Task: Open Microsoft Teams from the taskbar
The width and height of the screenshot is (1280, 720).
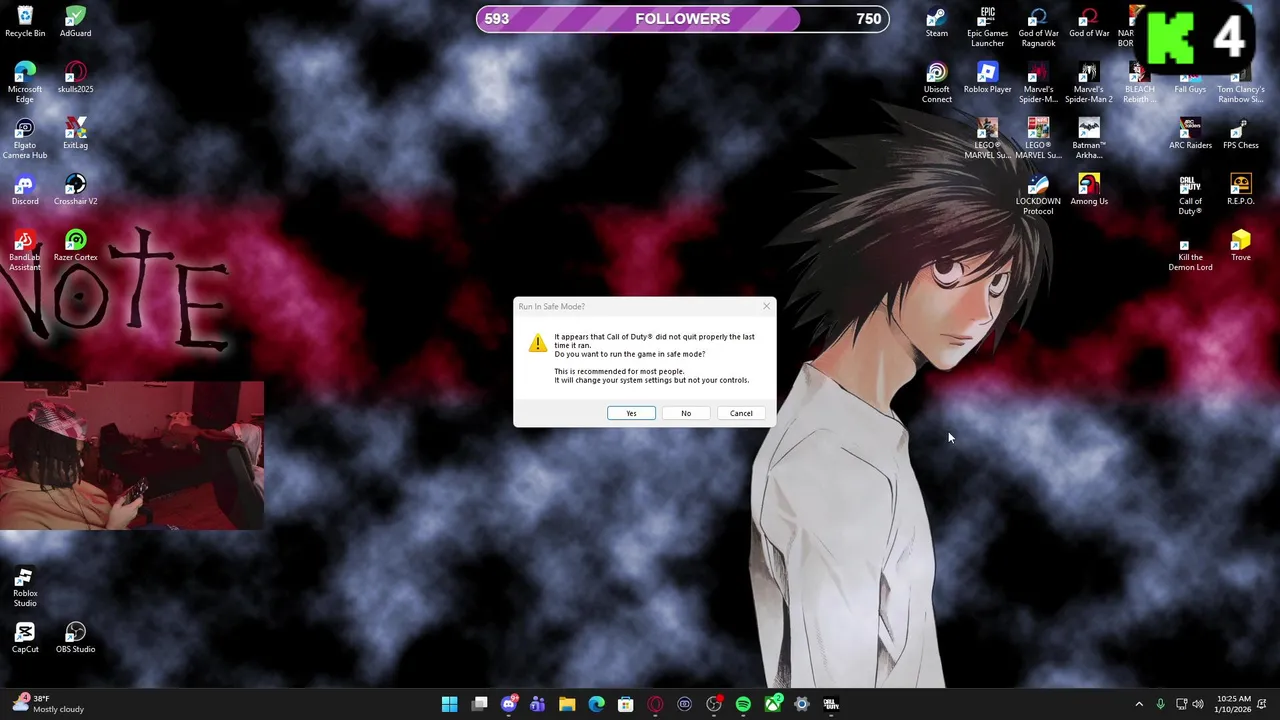Action: [538, 704]
